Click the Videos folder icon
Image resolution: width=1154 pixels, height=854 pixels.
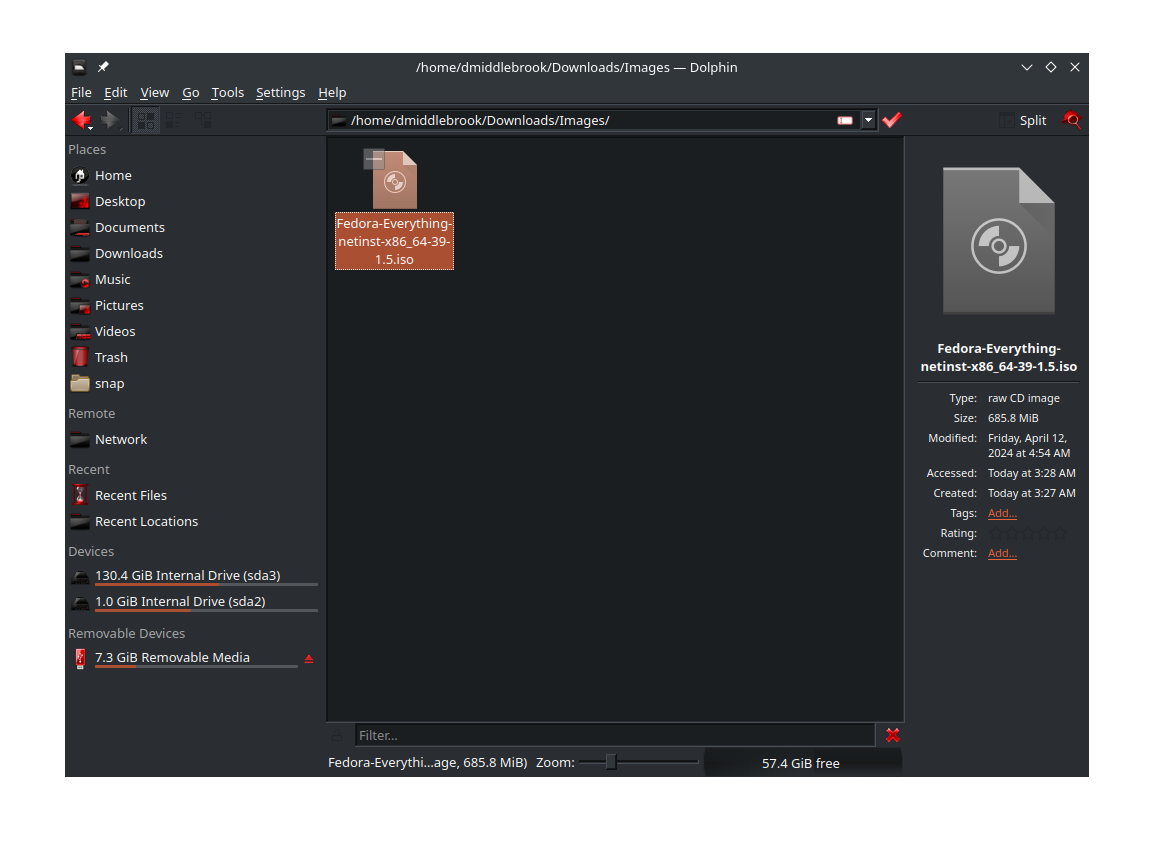[79, 331]
